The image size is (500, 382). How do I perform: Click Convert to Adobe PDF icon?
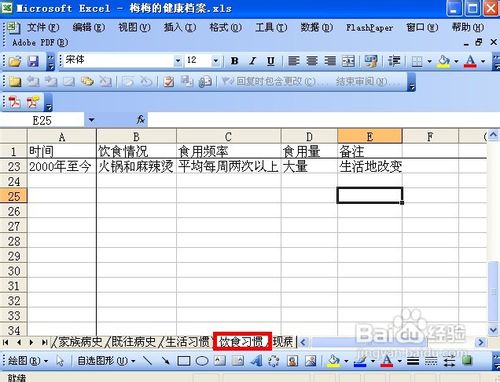click(14, 102)
